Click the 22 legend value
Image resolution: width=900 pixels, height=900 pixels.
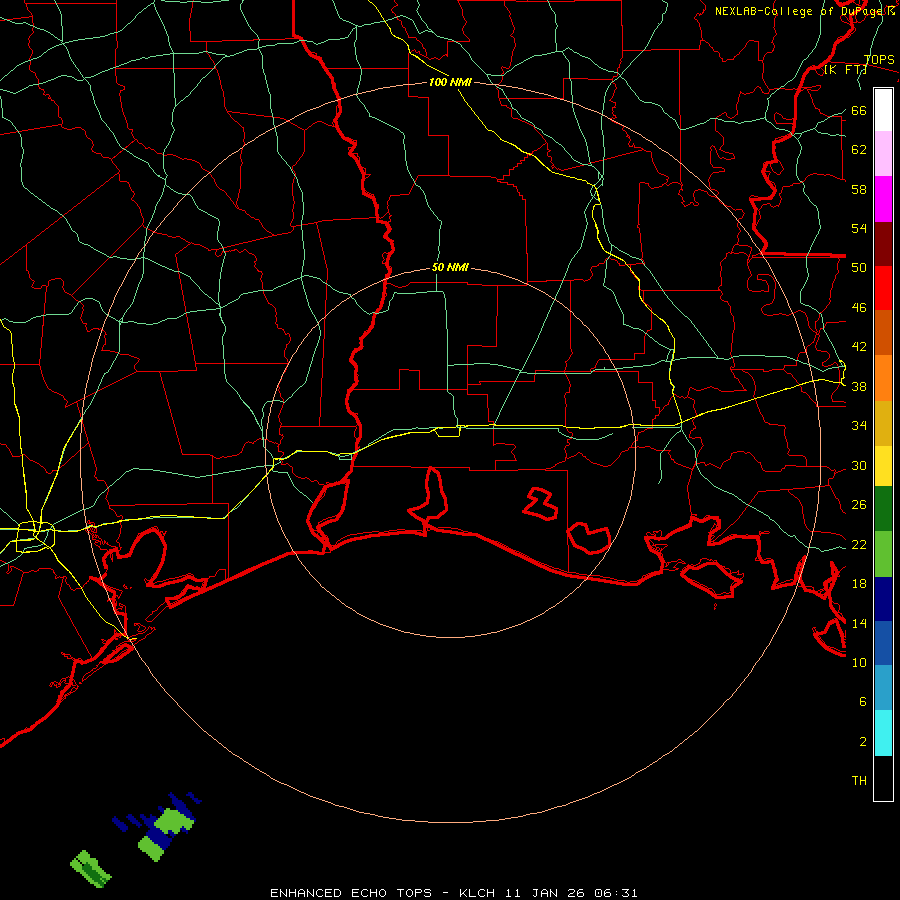pos(859,544)
